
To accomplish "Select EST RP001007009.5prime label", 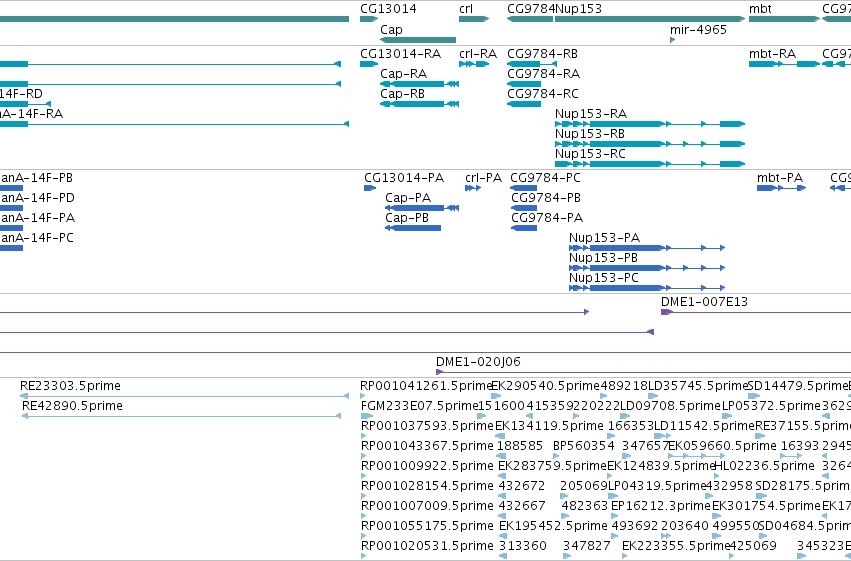I will (427, 506).
